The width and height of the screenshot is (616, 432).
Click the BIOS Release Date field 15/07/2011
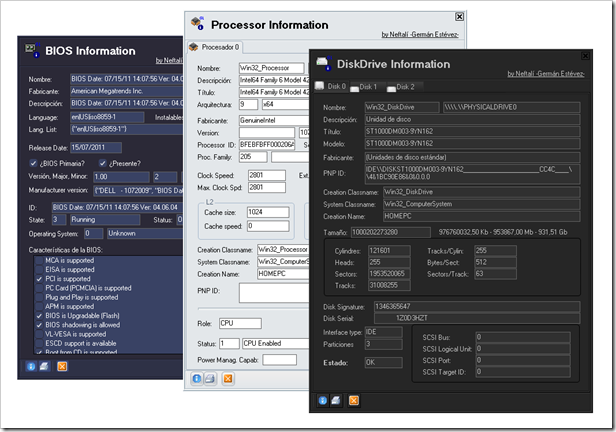click(96, 148)
